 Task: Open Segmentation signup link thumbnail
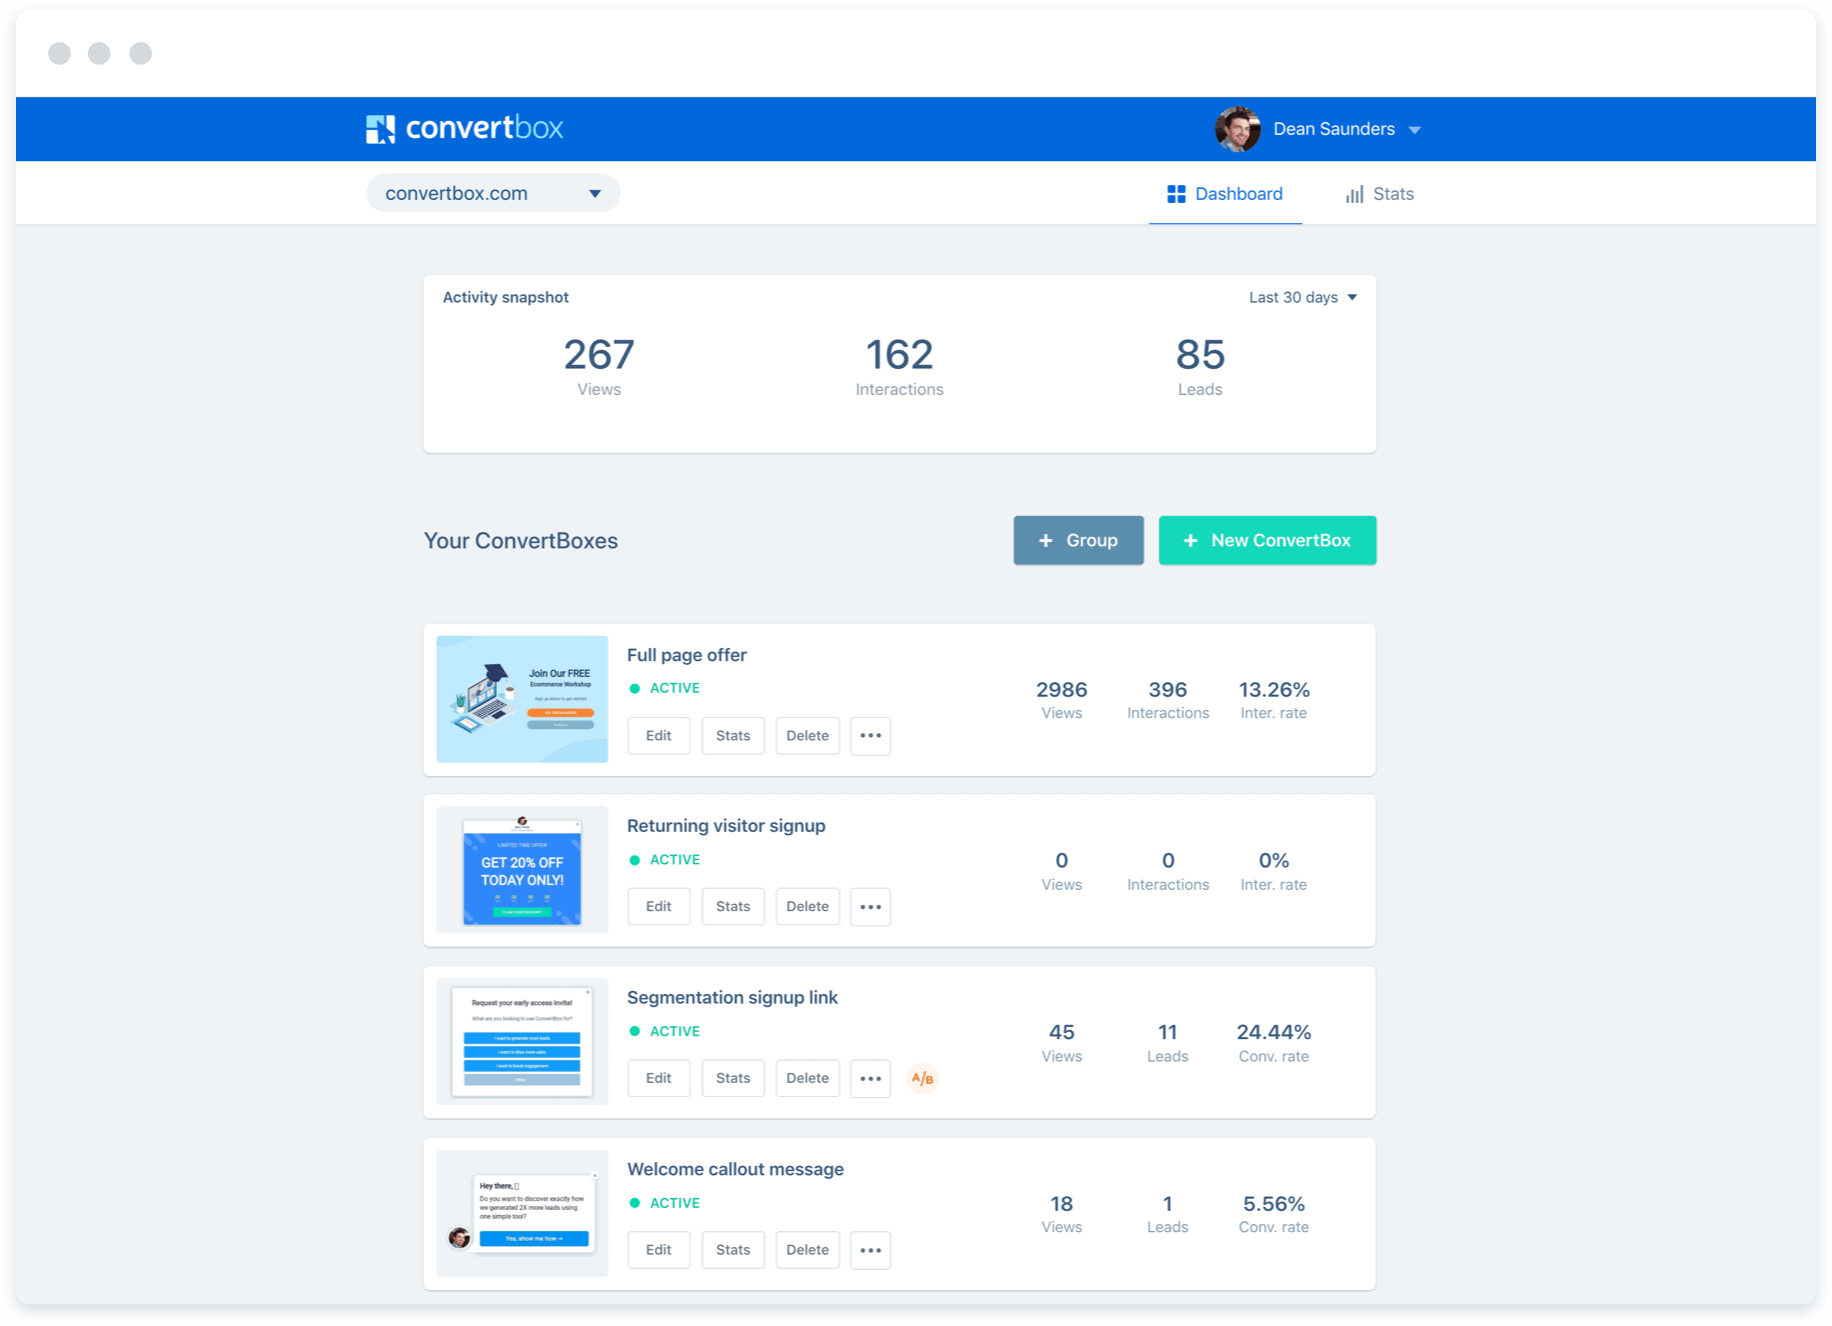(x=522, y=1042)
